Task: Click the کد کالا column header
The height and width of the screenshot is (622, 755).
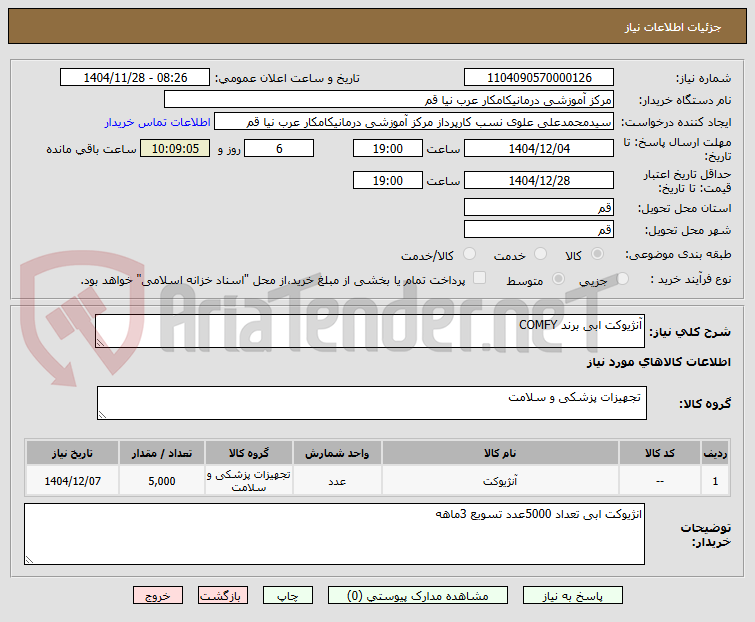Action: point(660,453)
